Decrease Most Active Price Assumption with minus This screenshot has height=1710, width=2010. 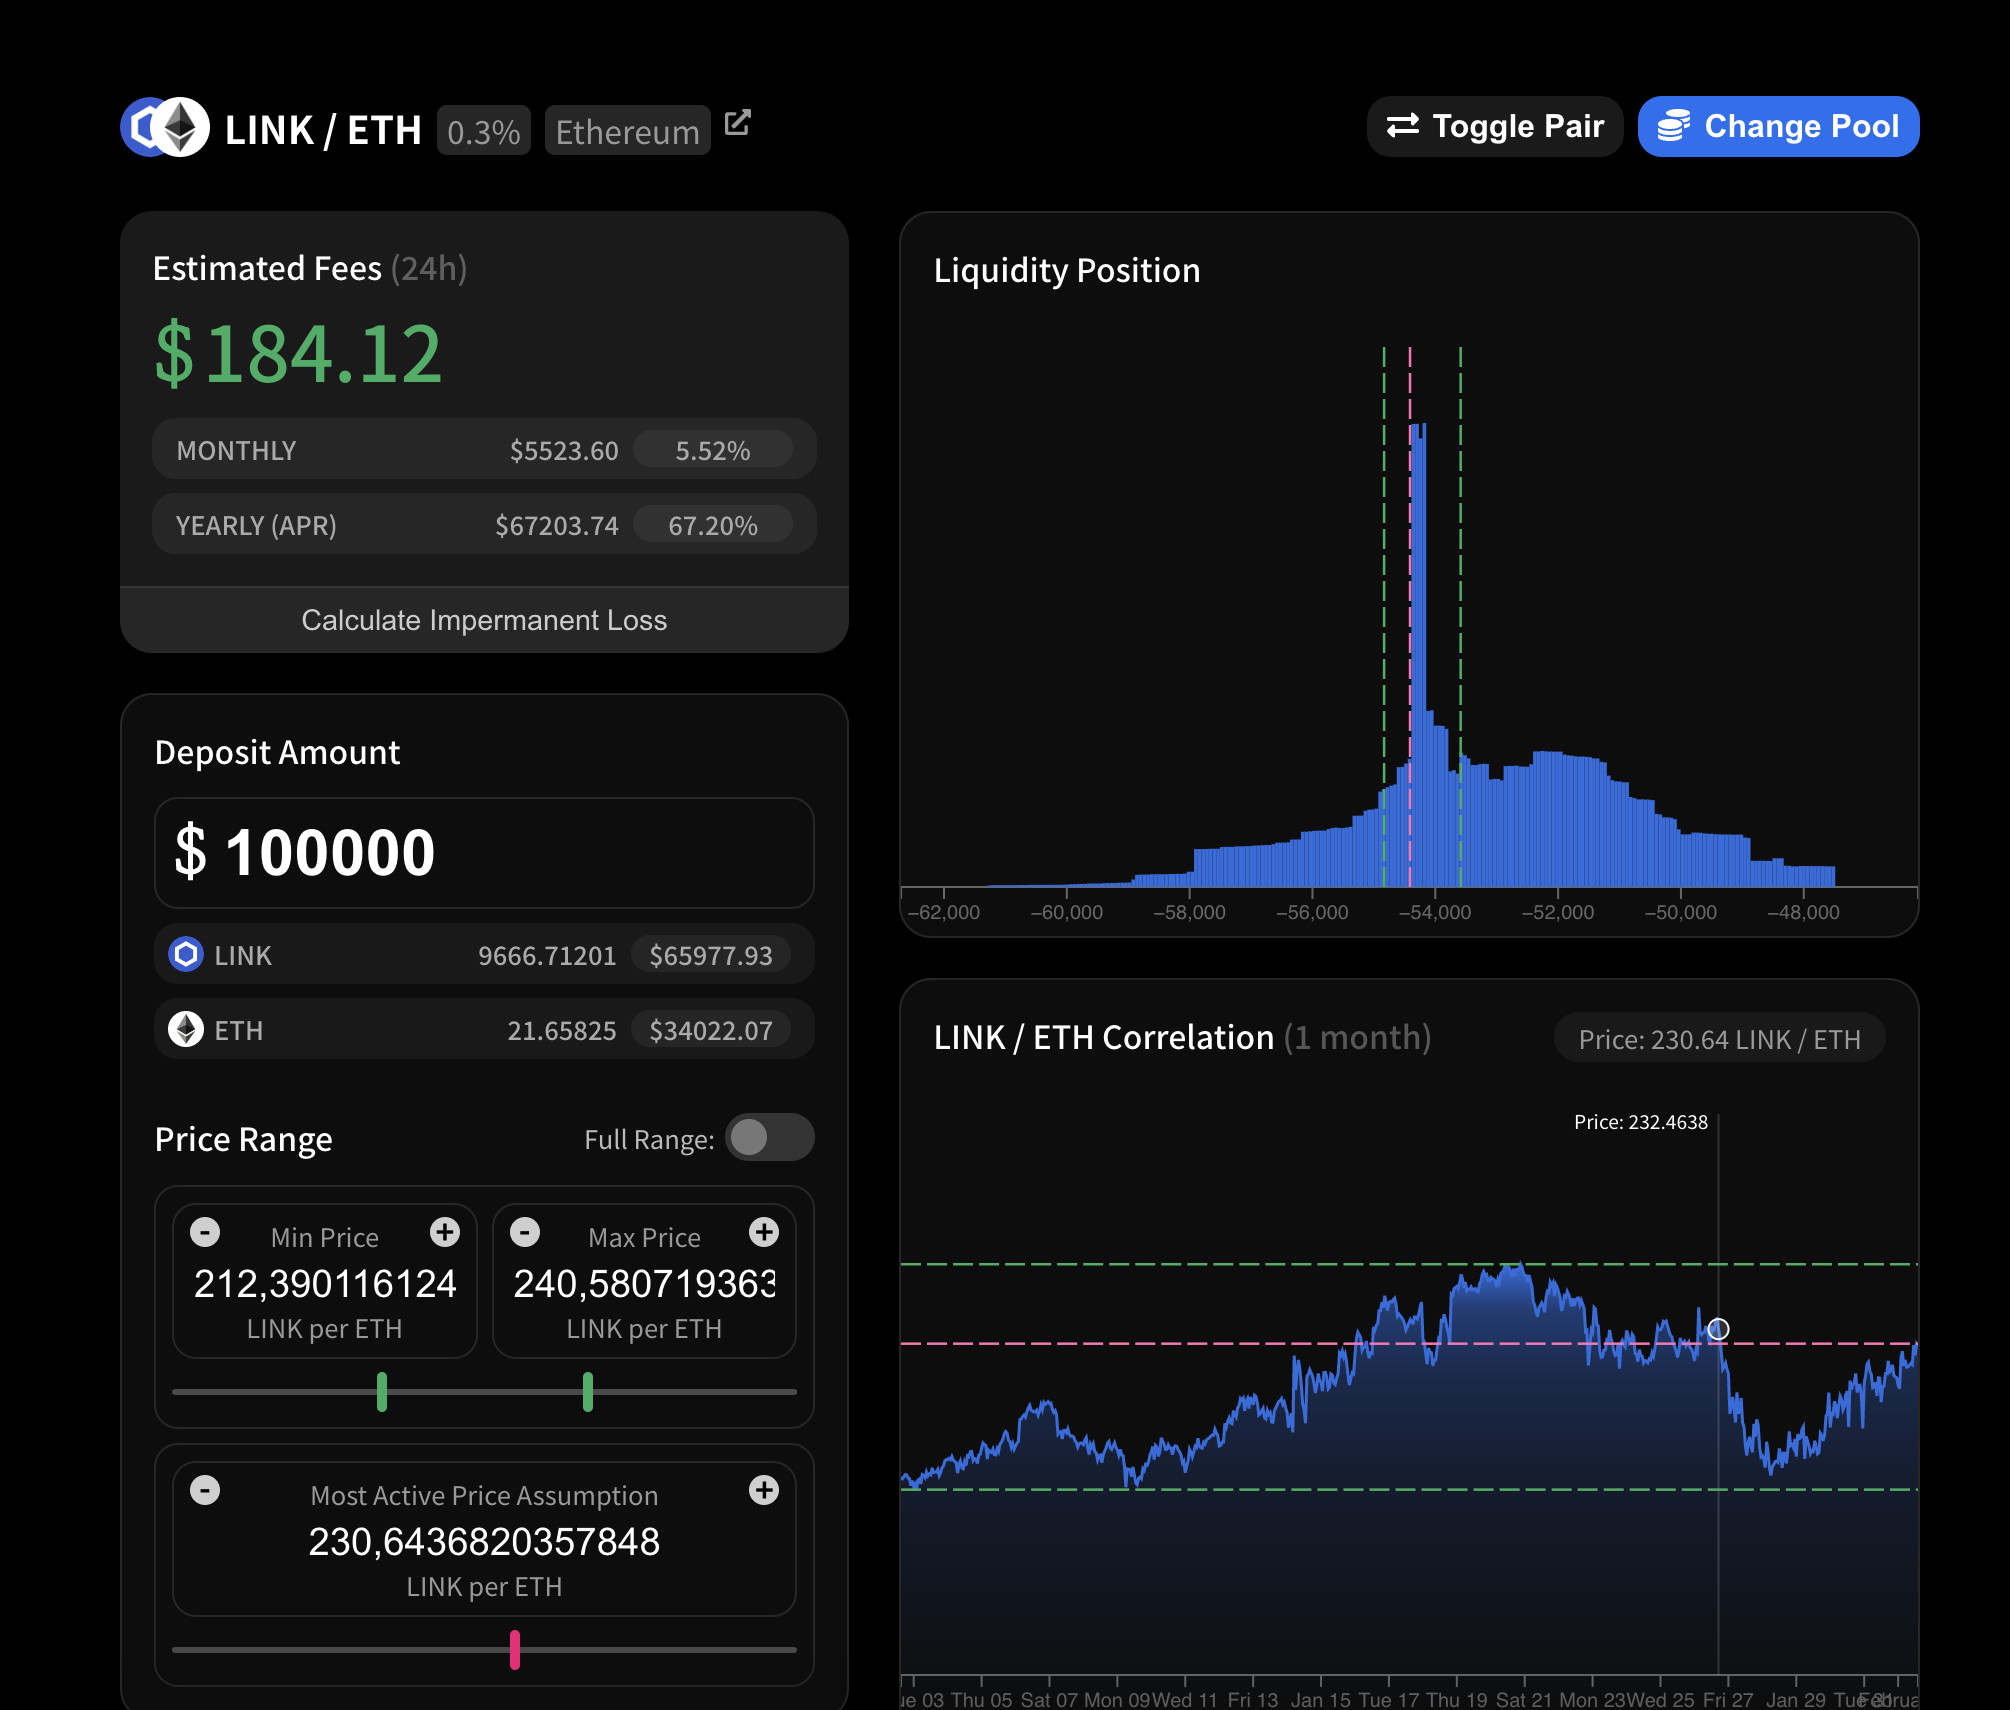205,1490
